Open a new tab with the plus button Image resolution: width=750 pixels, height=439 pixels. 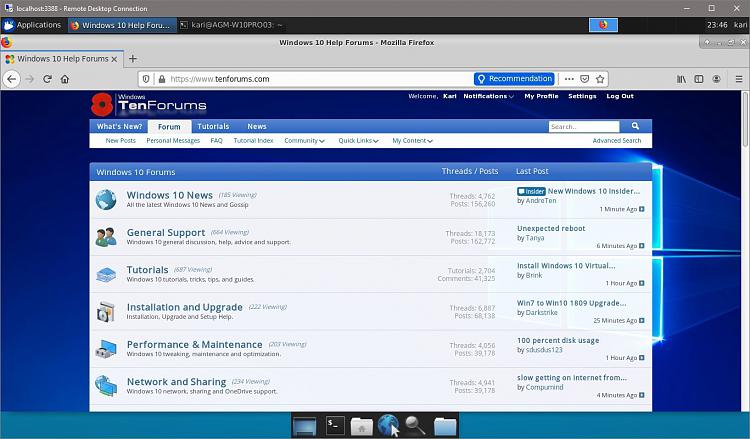pos(133,58)
